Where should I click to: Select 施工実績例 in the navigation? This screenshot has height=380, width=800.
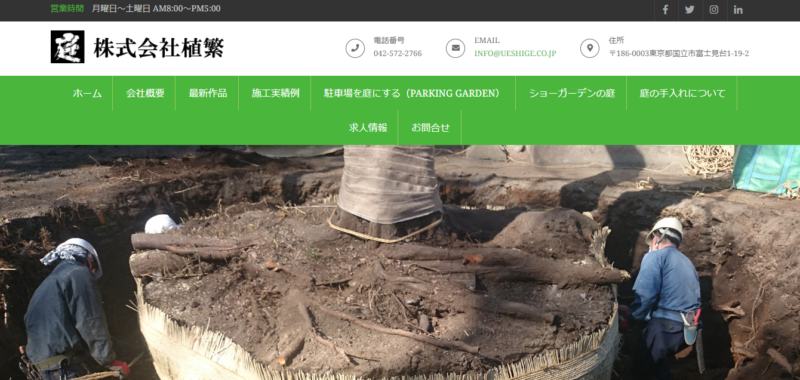tap(276, 93)
